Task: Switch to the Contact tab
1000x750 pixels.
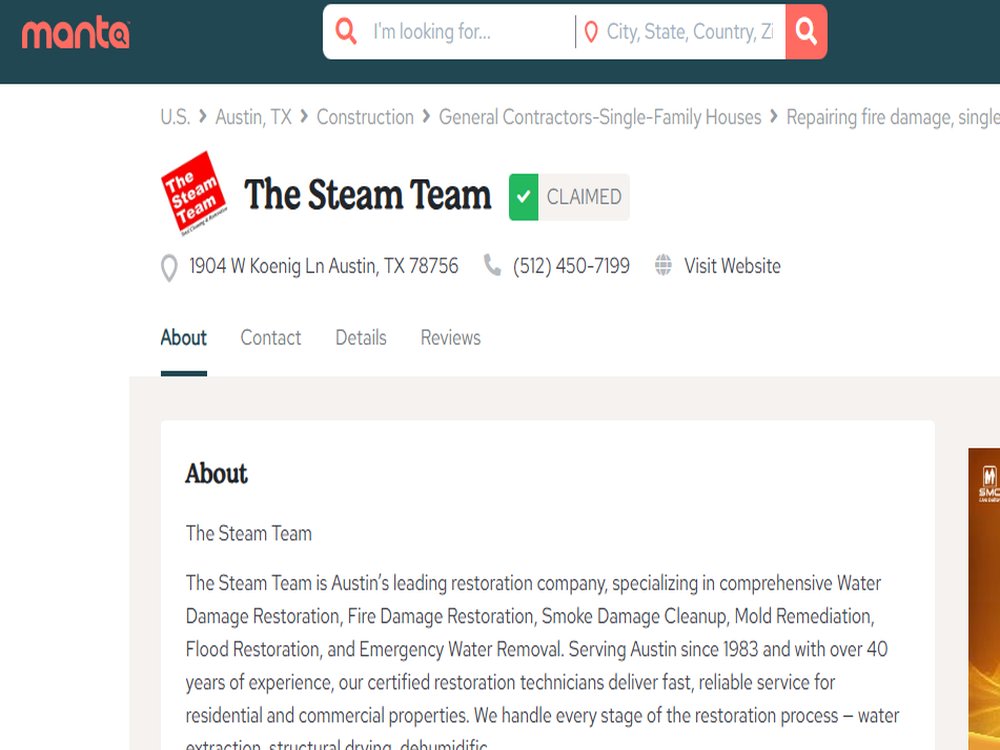Action: 270,337
